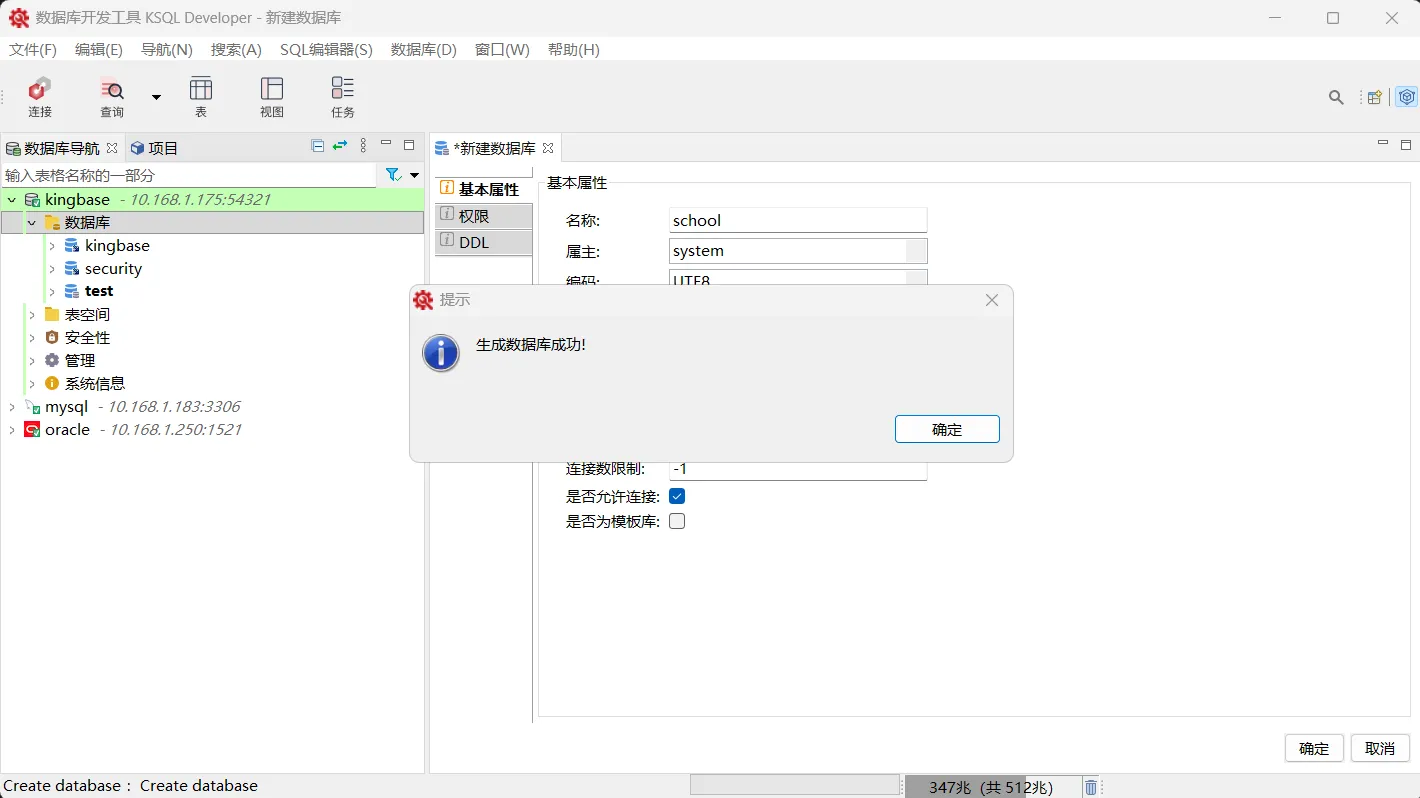Screen dimensions: 1420x798
Task: Click 确定 in the success dialog
Action: tap(946, 429)
